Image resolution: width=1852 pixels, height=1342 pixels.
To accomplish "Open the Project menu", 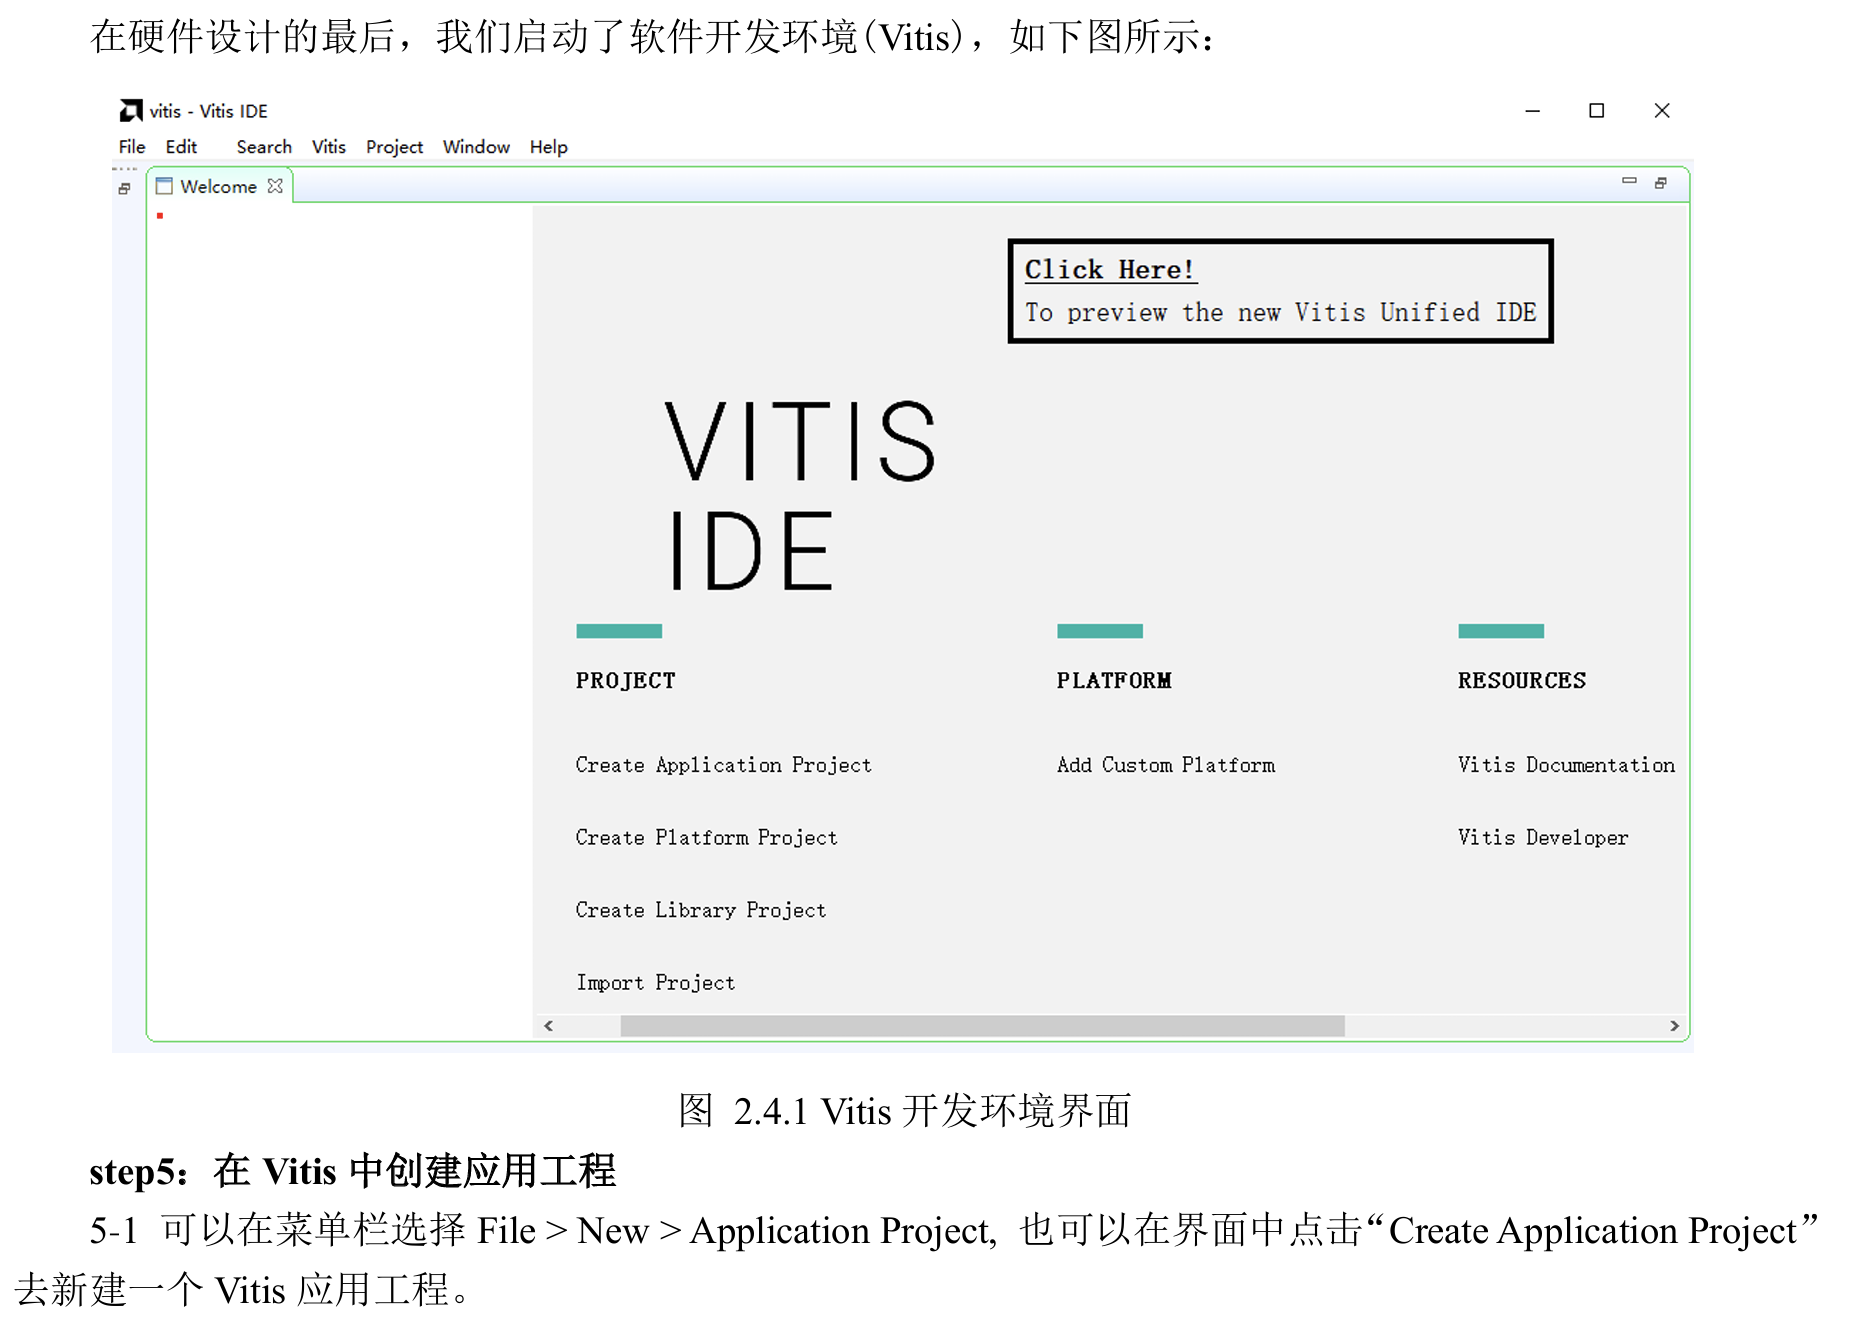I will (x=394, y=147).
